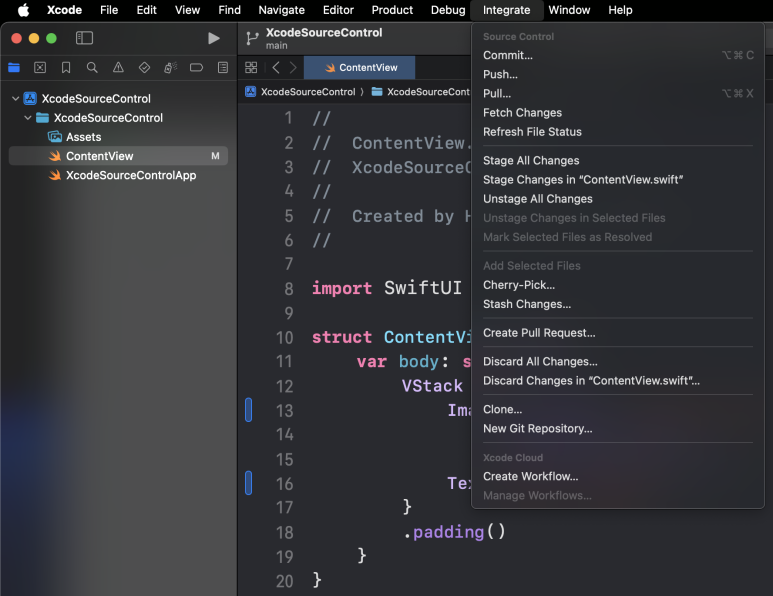Open the Find navigator magnifier

[x=92, y=68]
